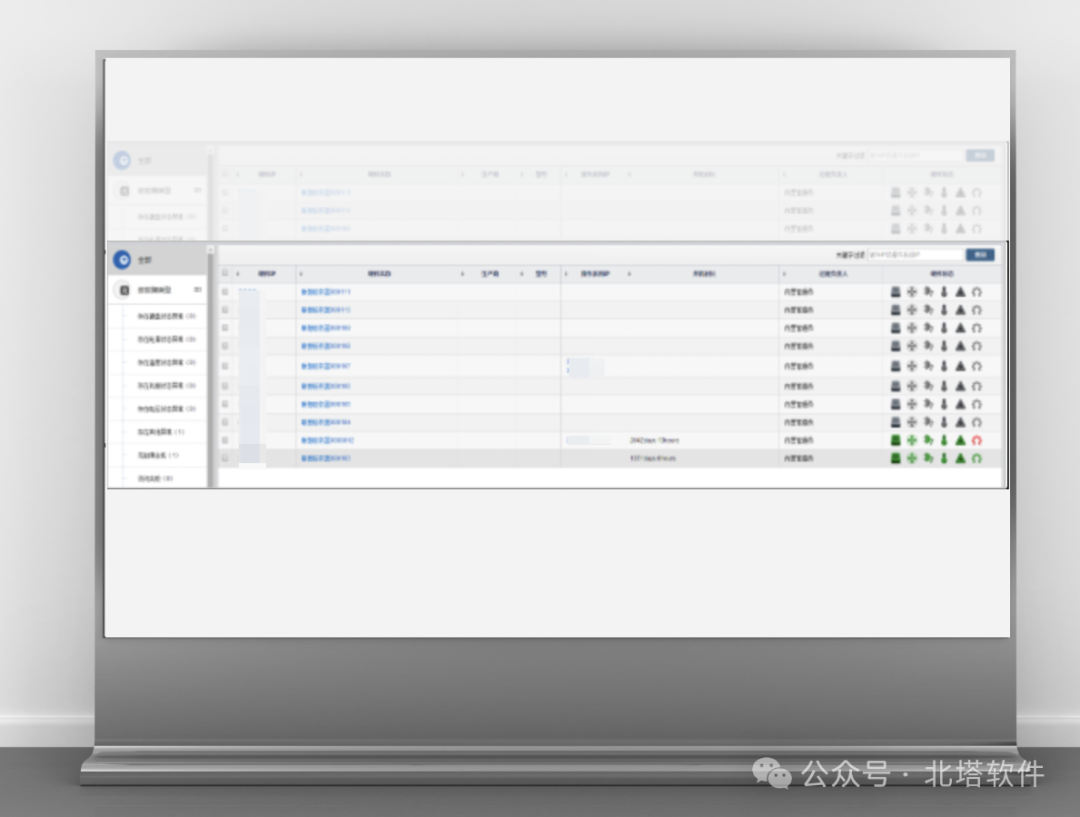
Task: Click the blue circular icon in the sidebar
Action: click(x=122, y=260)
